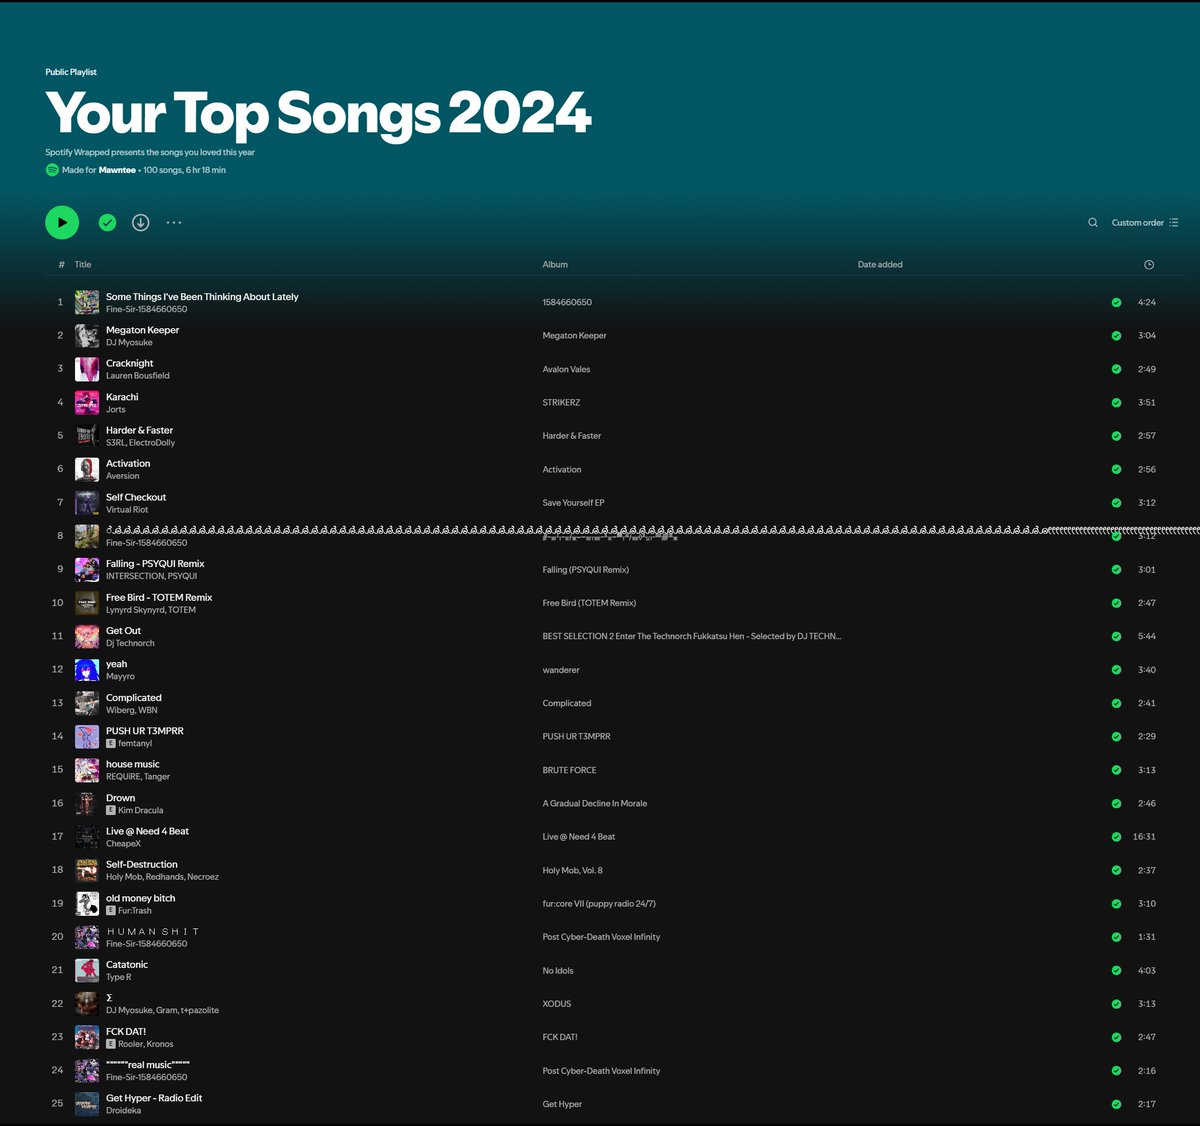Toggle saved checkmark for Some Things I've Been Thinking

(1116, 302)
